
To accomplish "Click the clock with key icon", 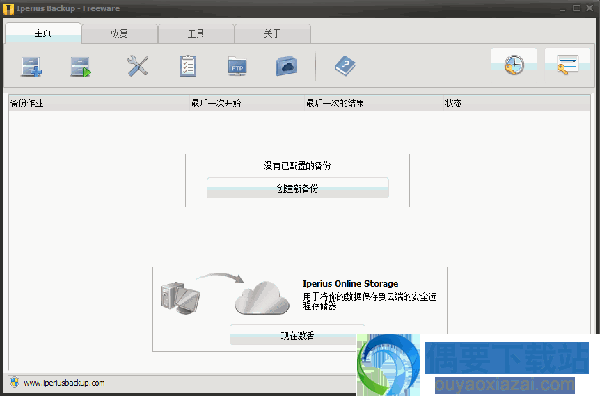I will 514,64.
